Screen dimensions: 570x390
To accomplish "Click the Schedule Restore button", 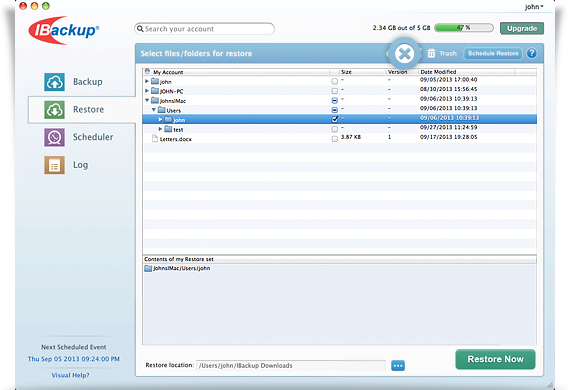I will coord(493,53).
